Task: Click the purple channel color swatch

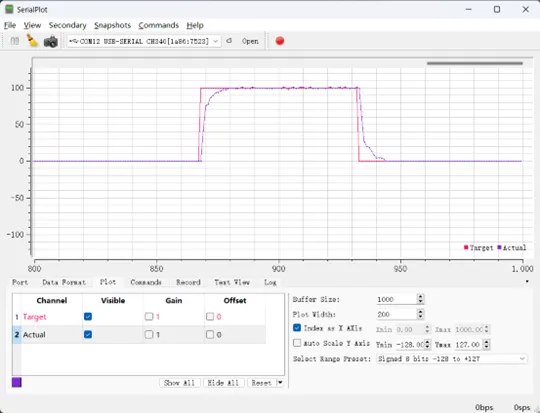Action: (17, 382)
